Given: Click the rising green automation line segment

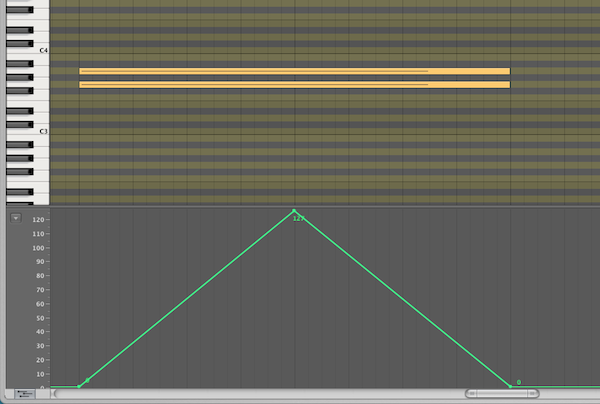Looking at the screenshot, I should pyautogui.click(x=190, y=296).
